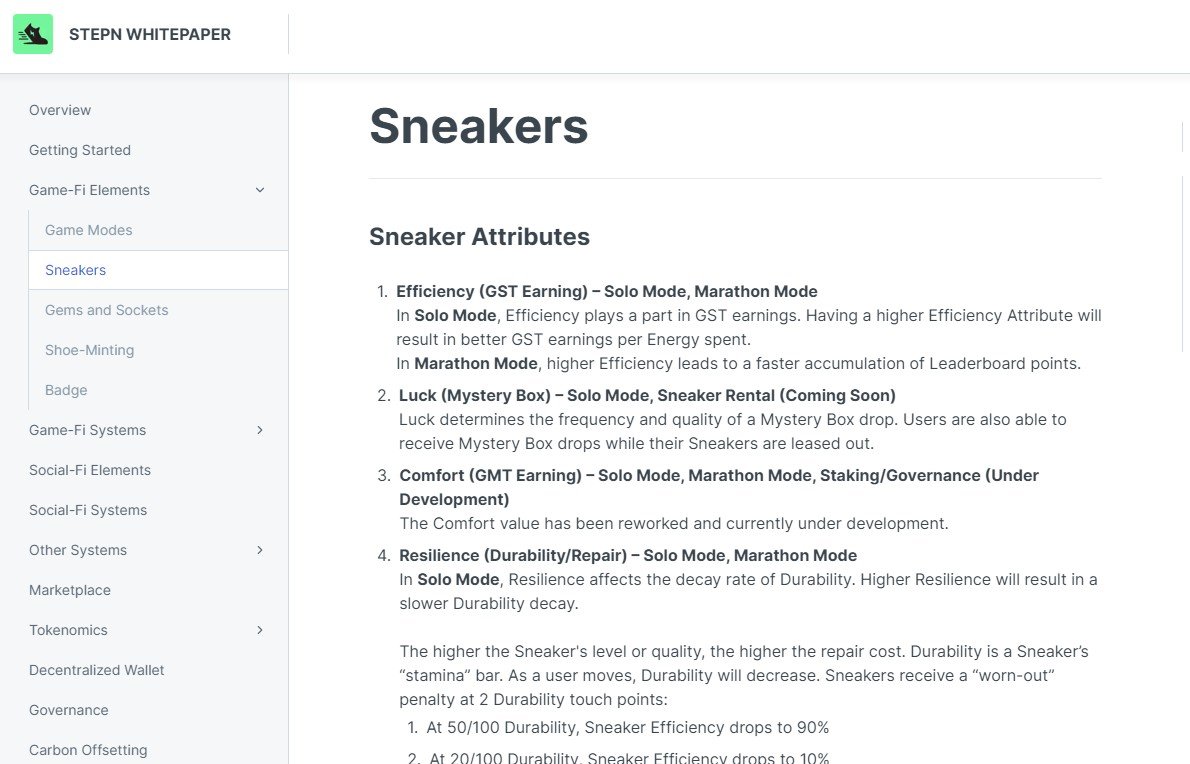Collapse the Game-Fi Elements chevron
This screenshot has height=764, width=1190.
(x=260, y=190)
